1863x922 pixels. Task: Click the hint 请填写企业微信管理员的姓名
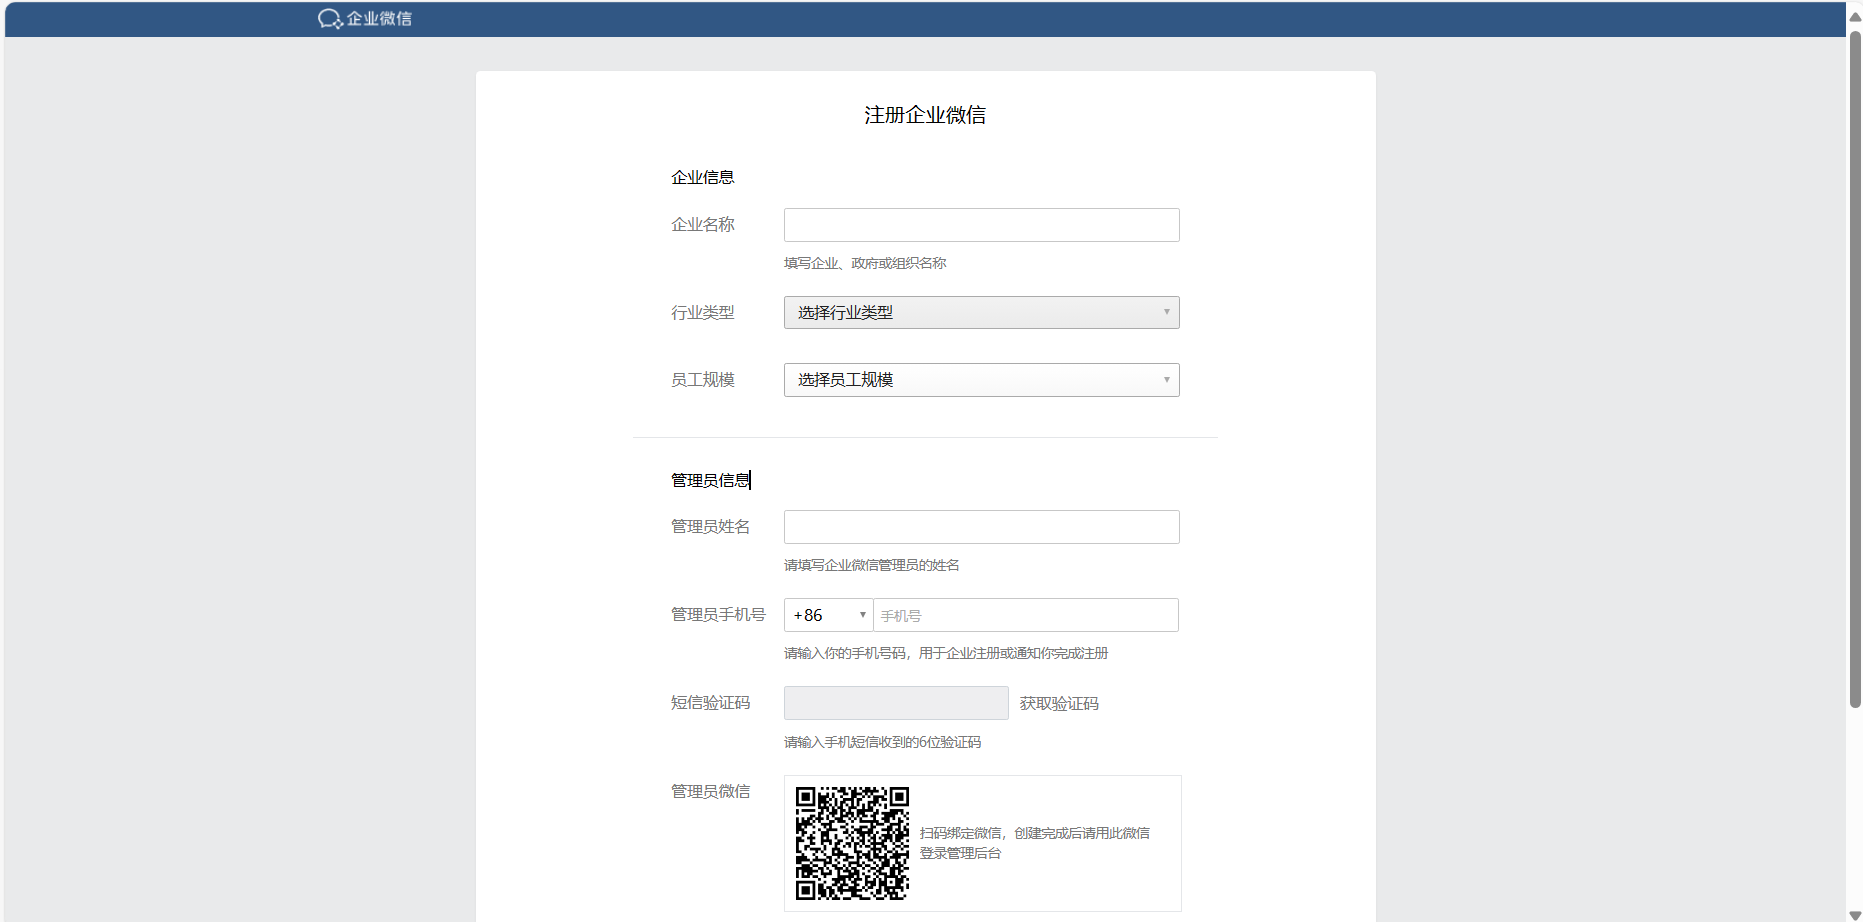(x=871, y=565)
